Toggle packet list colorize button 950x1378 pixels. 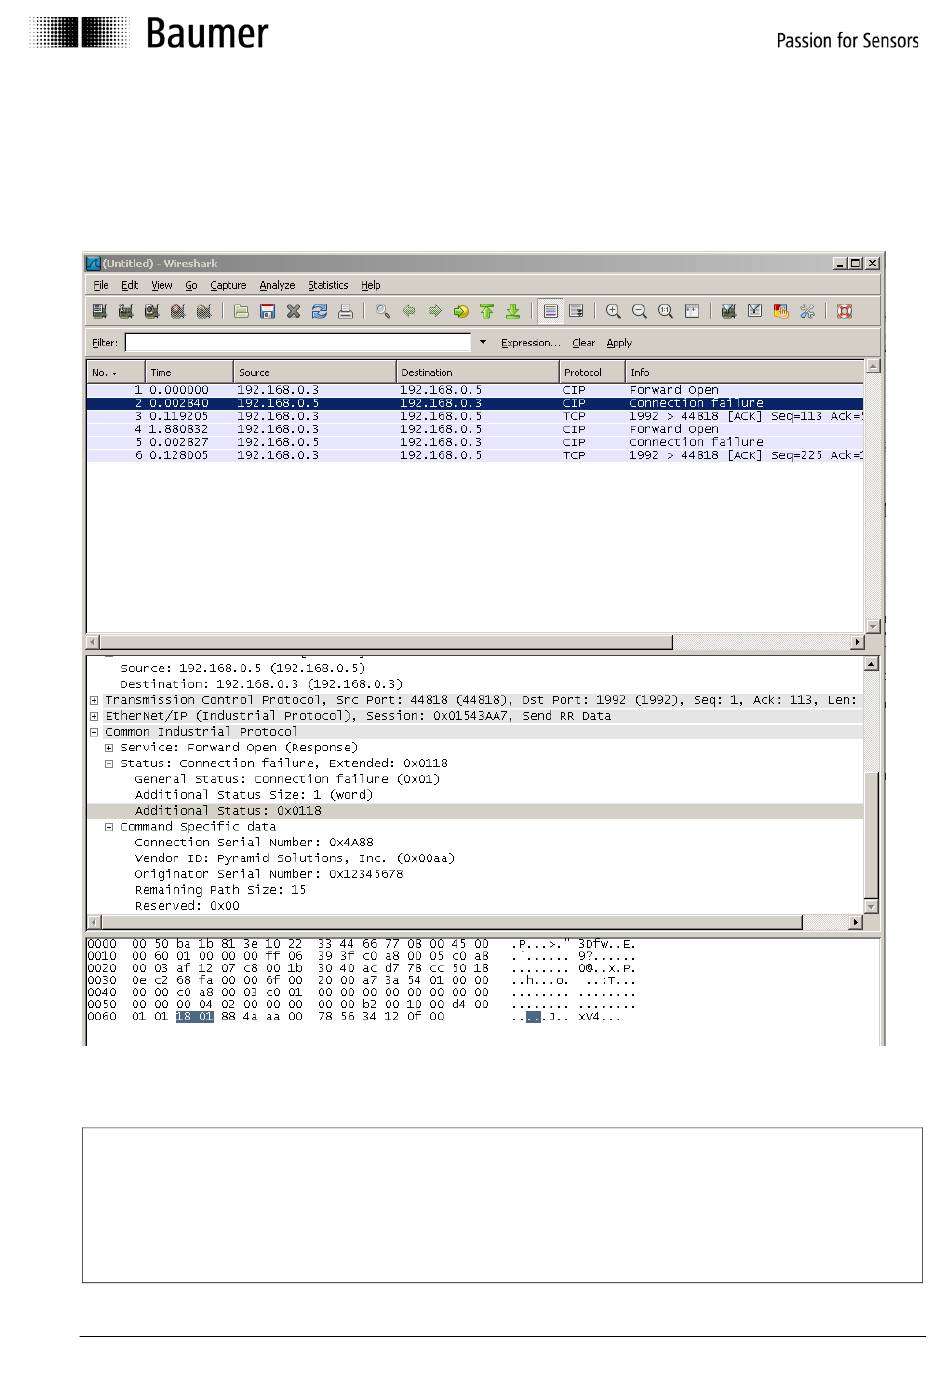551,311
